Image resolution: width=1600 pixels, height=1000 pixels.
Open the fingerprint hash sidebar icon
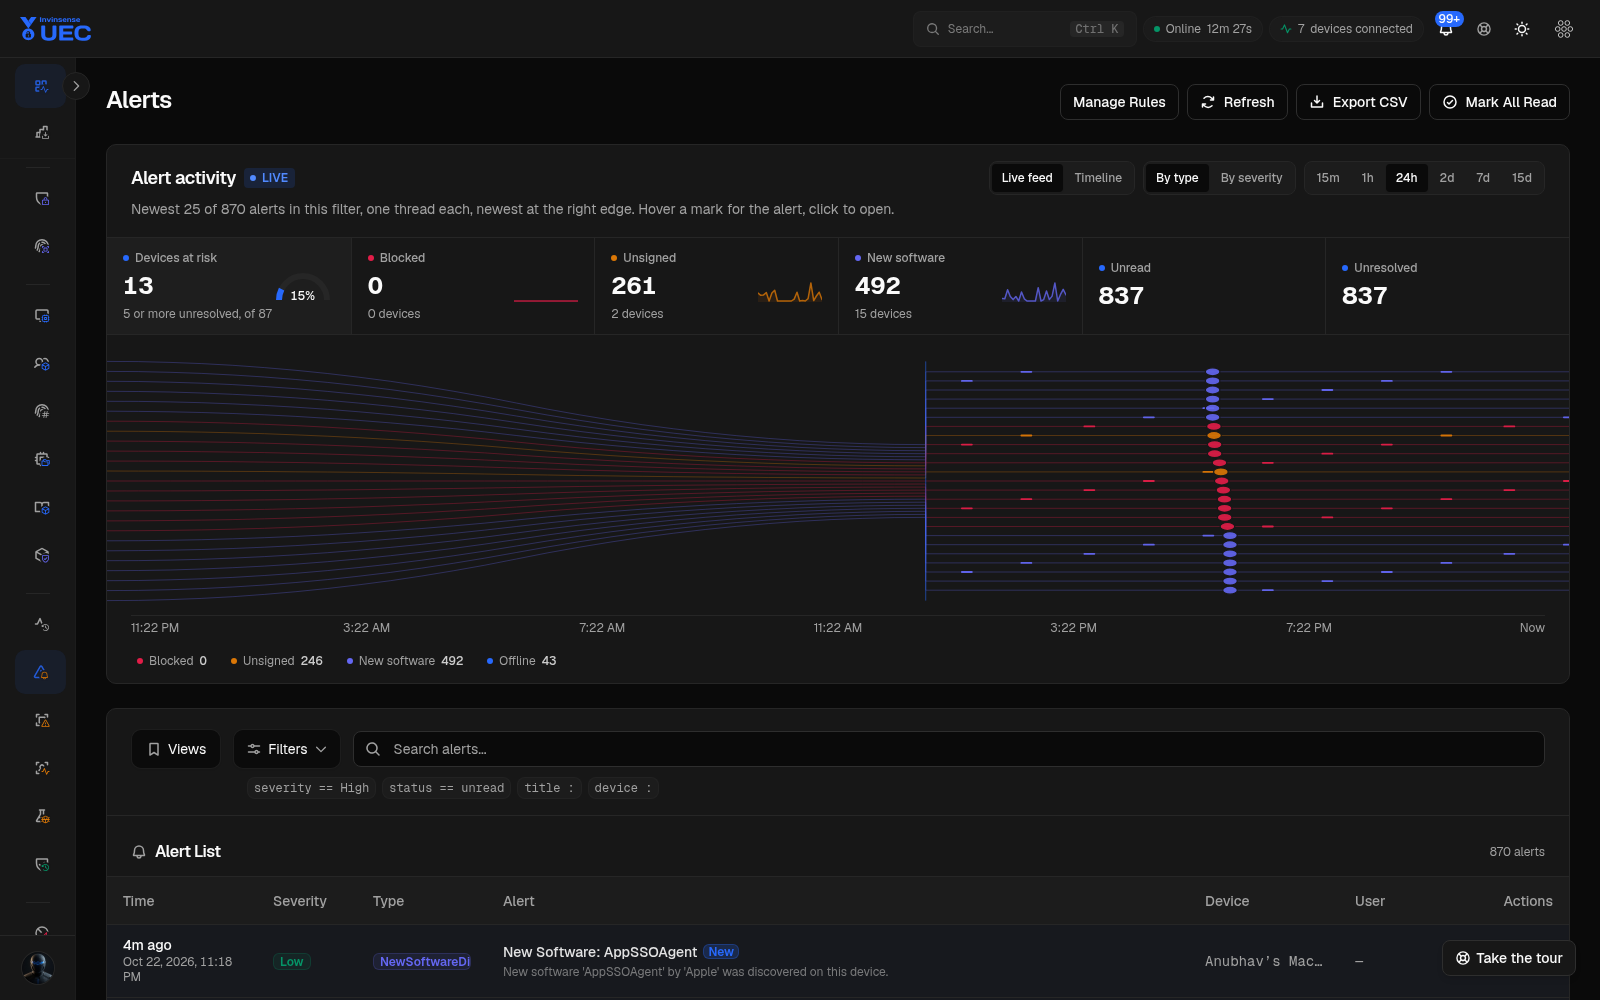[x=41, y=411]
